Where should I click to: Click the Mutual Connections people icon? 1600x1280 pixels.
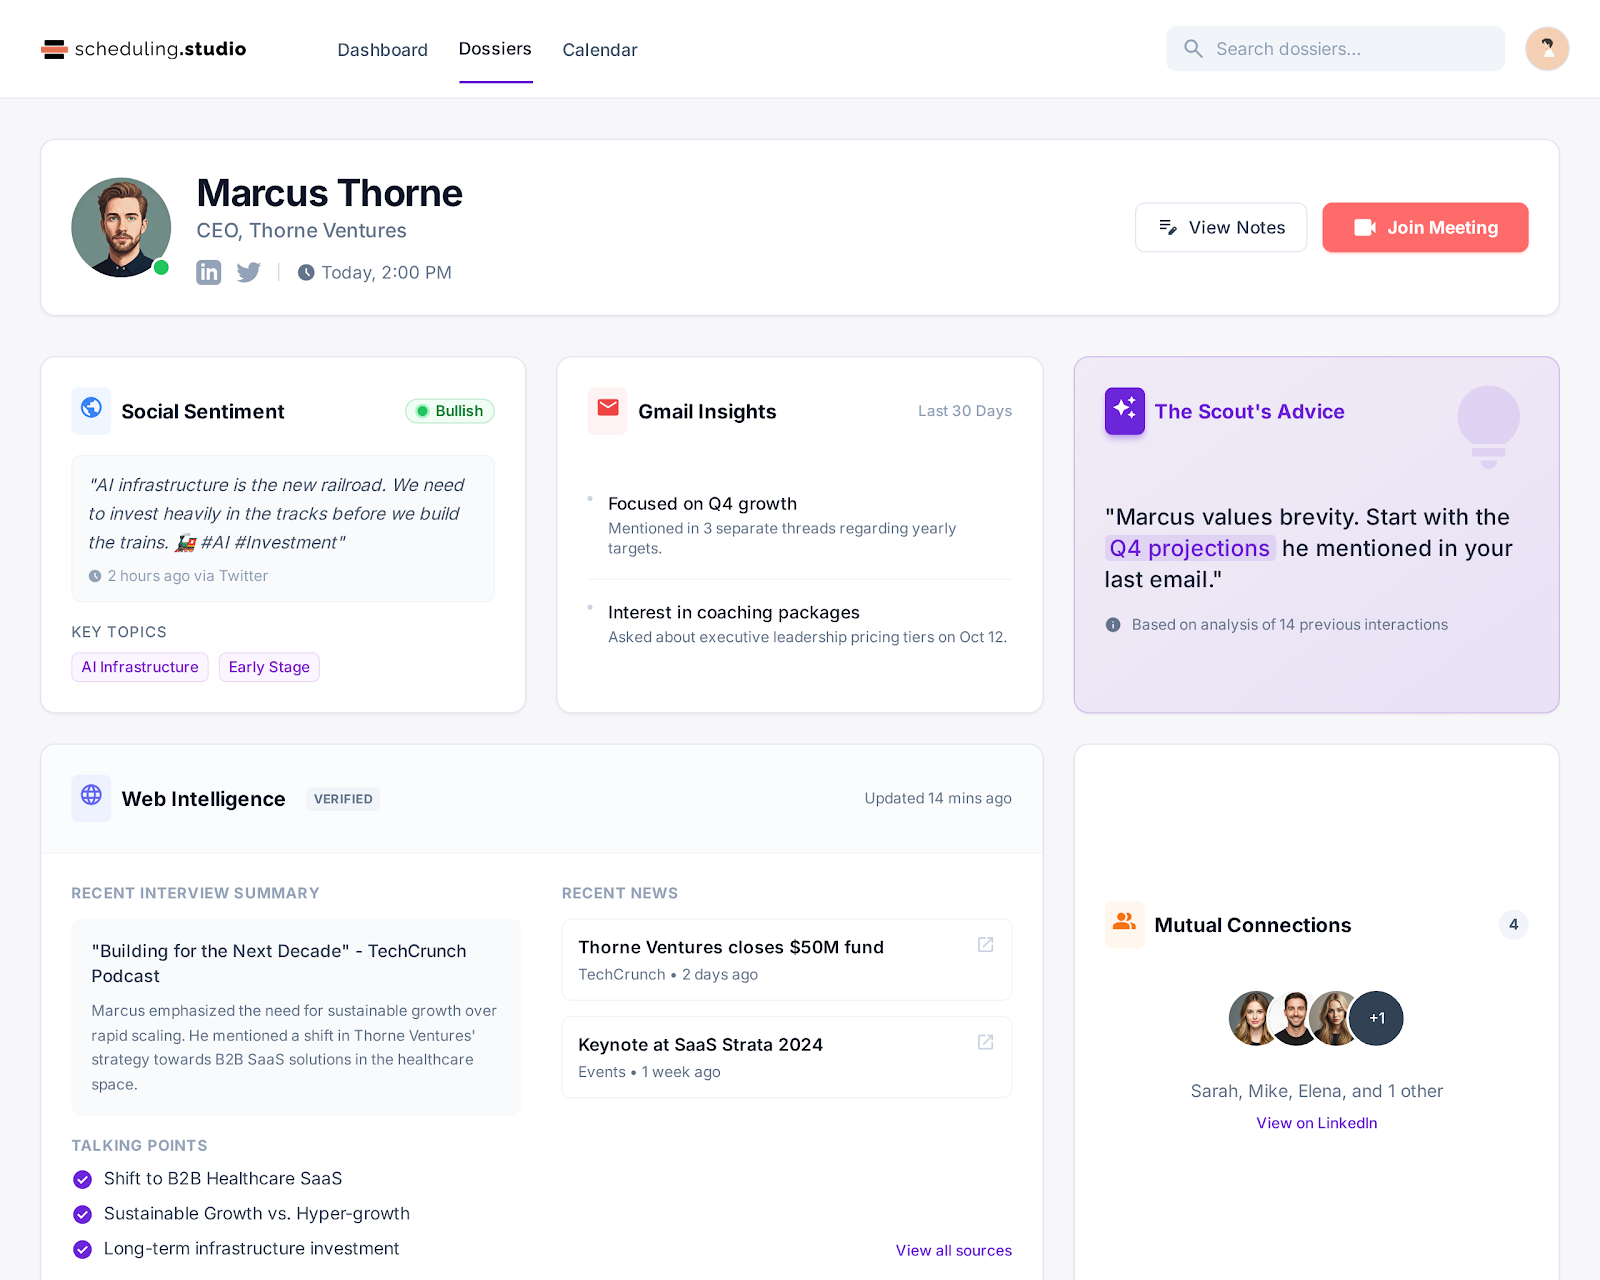1124,923
